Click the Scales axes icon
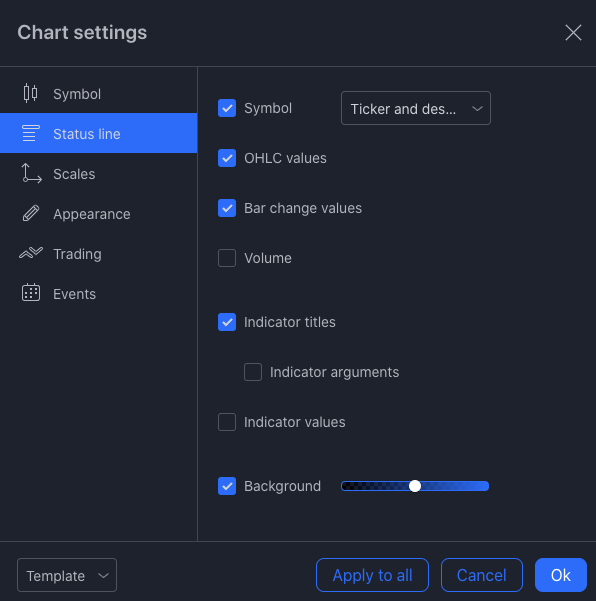The width and height of the screenshot is (596, 601). [x=31, y=173]
